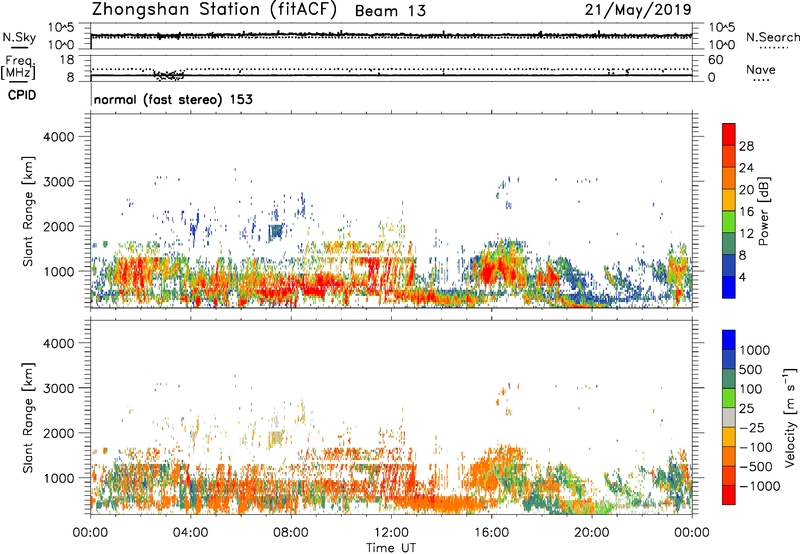
Task: Click the 'Zhongshan Station (fitACF)' title text
Action: [214, 10]
